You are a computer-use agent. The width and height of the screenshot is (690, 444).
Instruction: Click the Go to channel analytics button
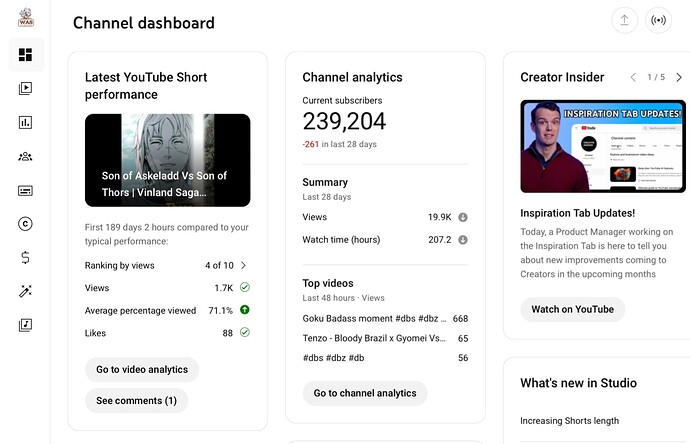coord(364,393)
